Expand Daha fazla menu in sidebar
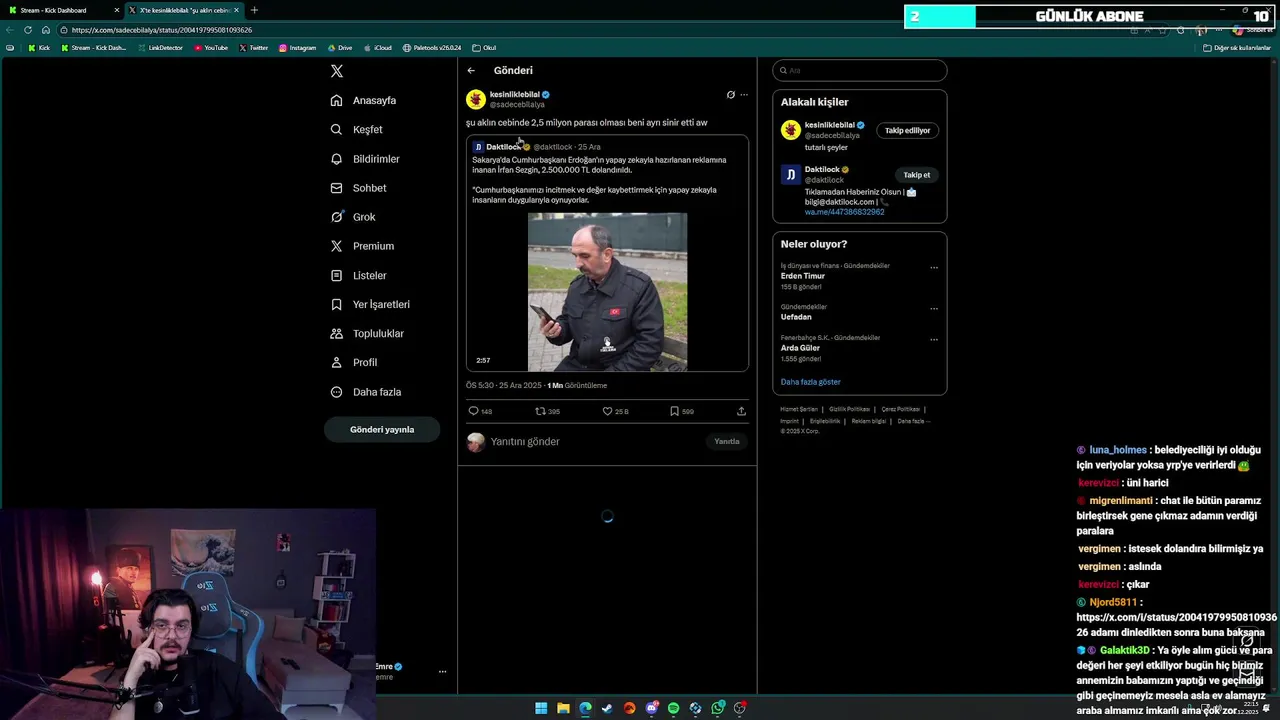The image size is (1280, 720). pos(366,392)
